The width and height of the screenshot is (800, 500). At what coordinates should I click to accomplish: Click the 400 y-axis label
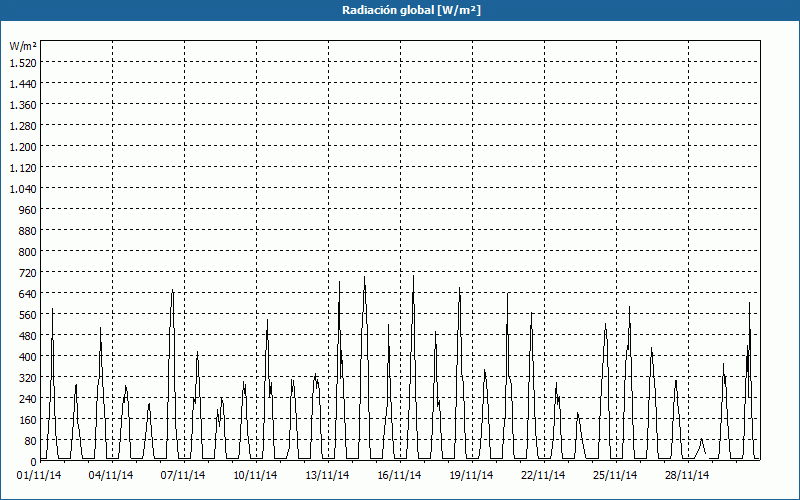[x=28, y=357]
